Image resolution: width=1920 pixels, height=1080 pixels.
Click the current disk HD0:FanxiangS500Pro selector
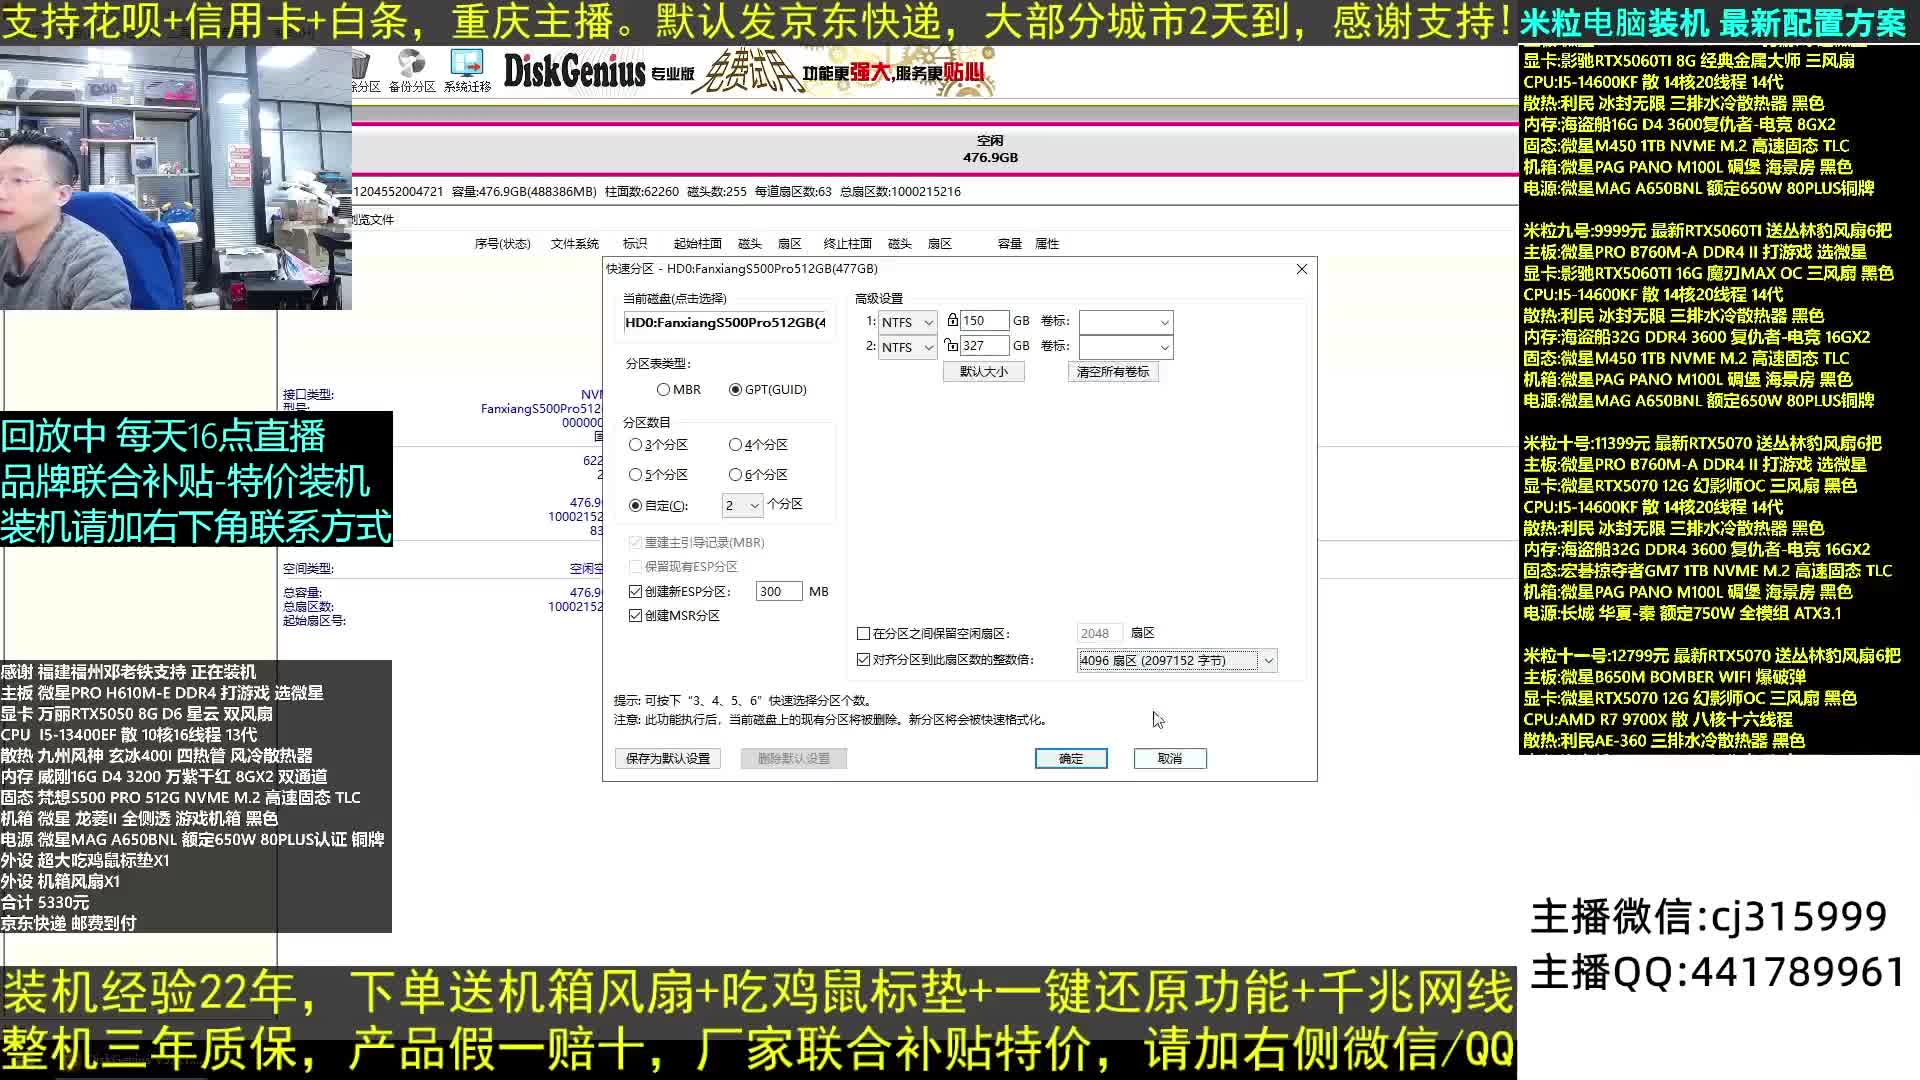(x=725, y=322)
